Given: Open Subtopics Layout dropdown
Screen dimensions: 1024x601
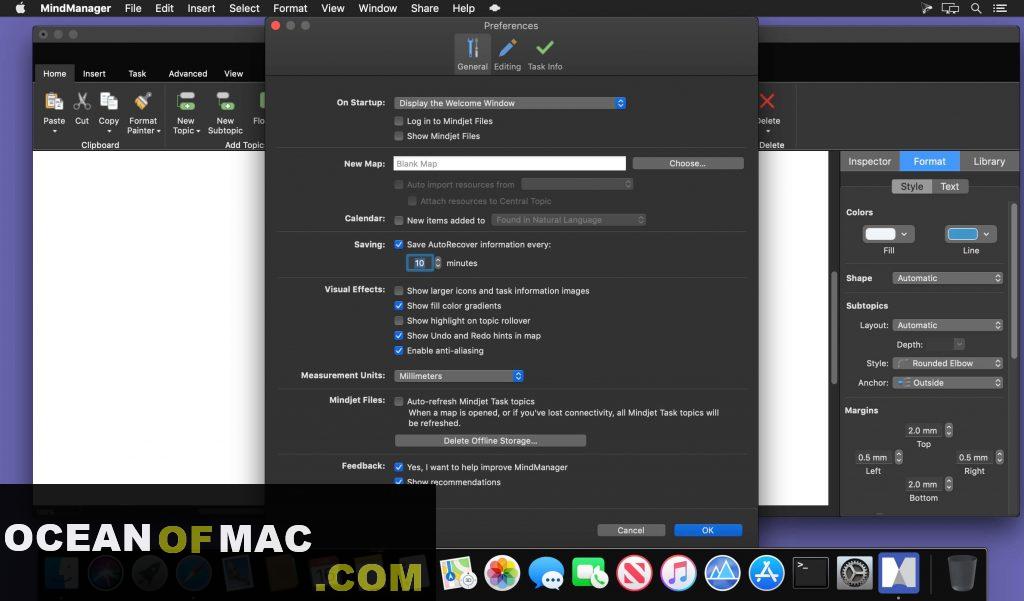Looking at the screenshot, I should pyautogui.click(x=948, y=325).
